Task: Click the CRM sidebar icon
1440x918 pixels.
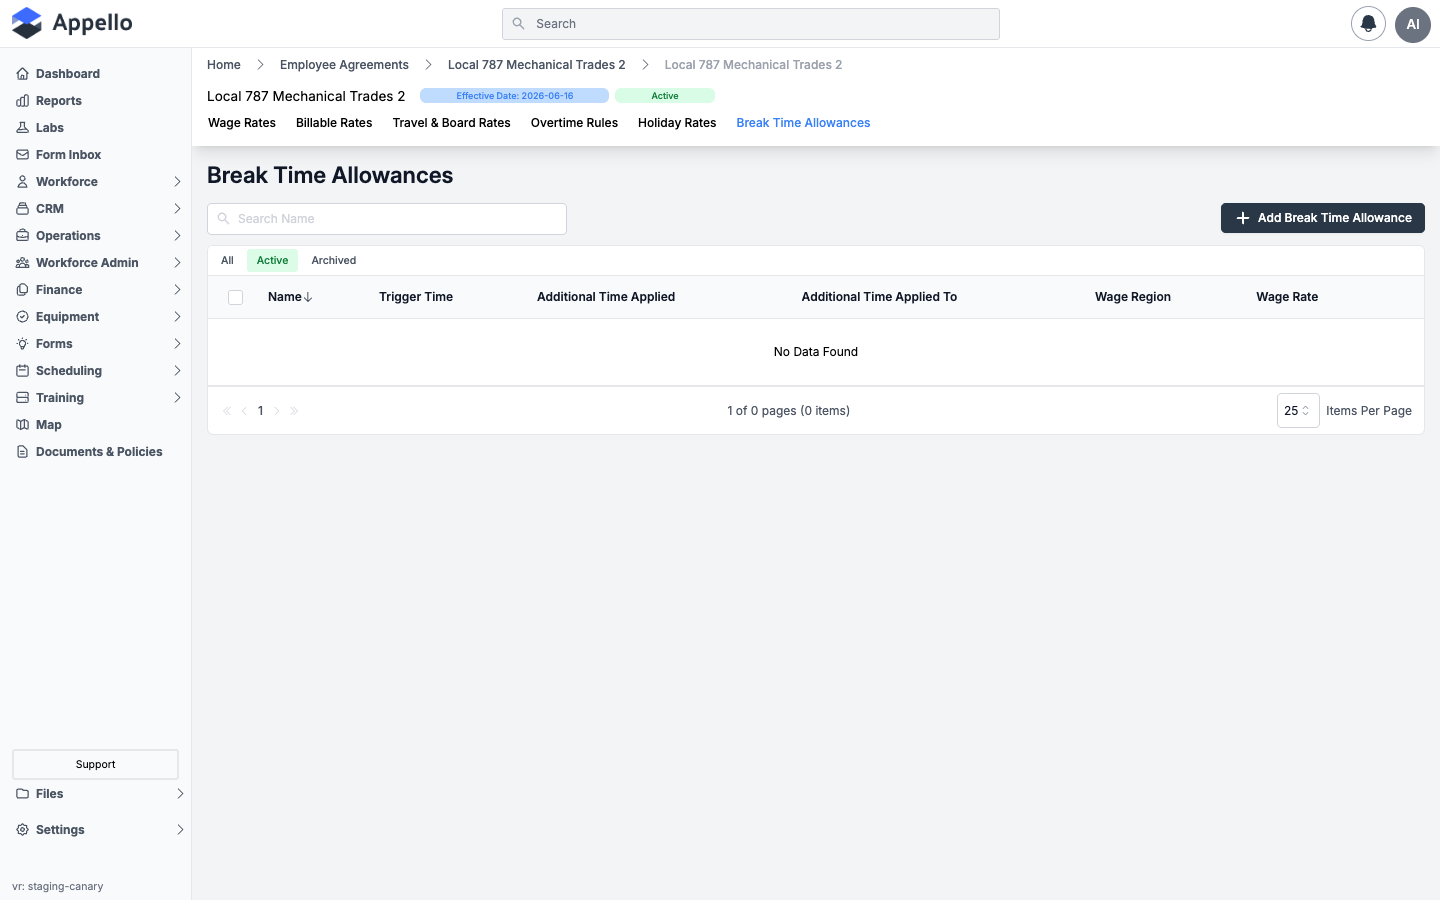Action: coord(22,209)
